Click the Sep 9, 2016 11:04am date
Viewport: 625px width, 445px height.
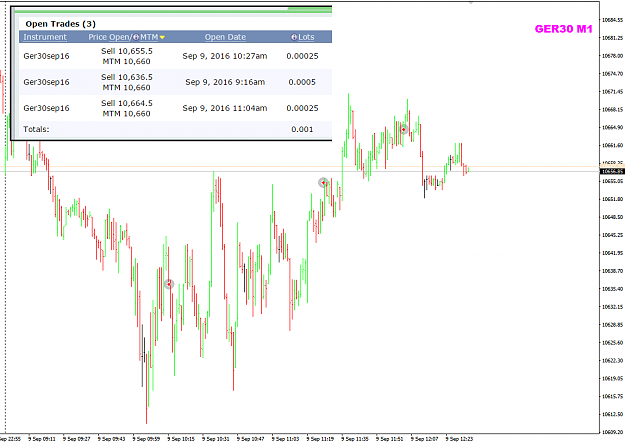coord(225,108)
